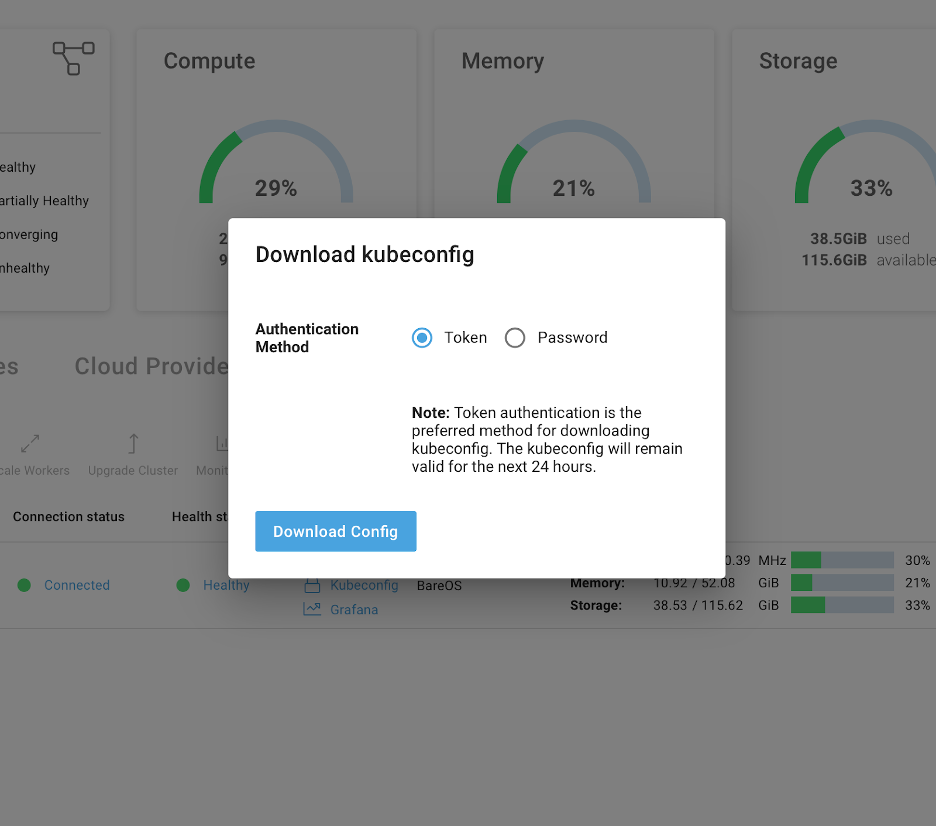Click the partially hidden Monitoring icon
The image size is (936, 826).
[x=221, y=443]
